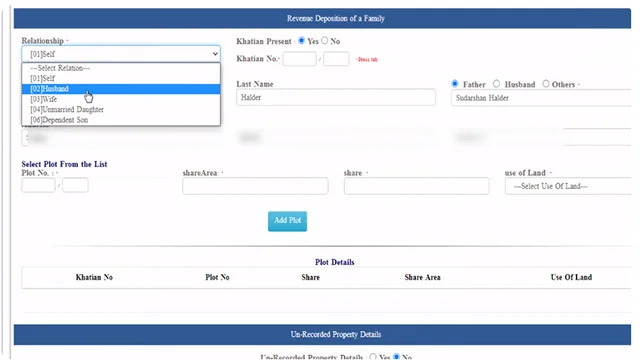Select '[03]Wife' relationship option

click(x=121, y=99)
